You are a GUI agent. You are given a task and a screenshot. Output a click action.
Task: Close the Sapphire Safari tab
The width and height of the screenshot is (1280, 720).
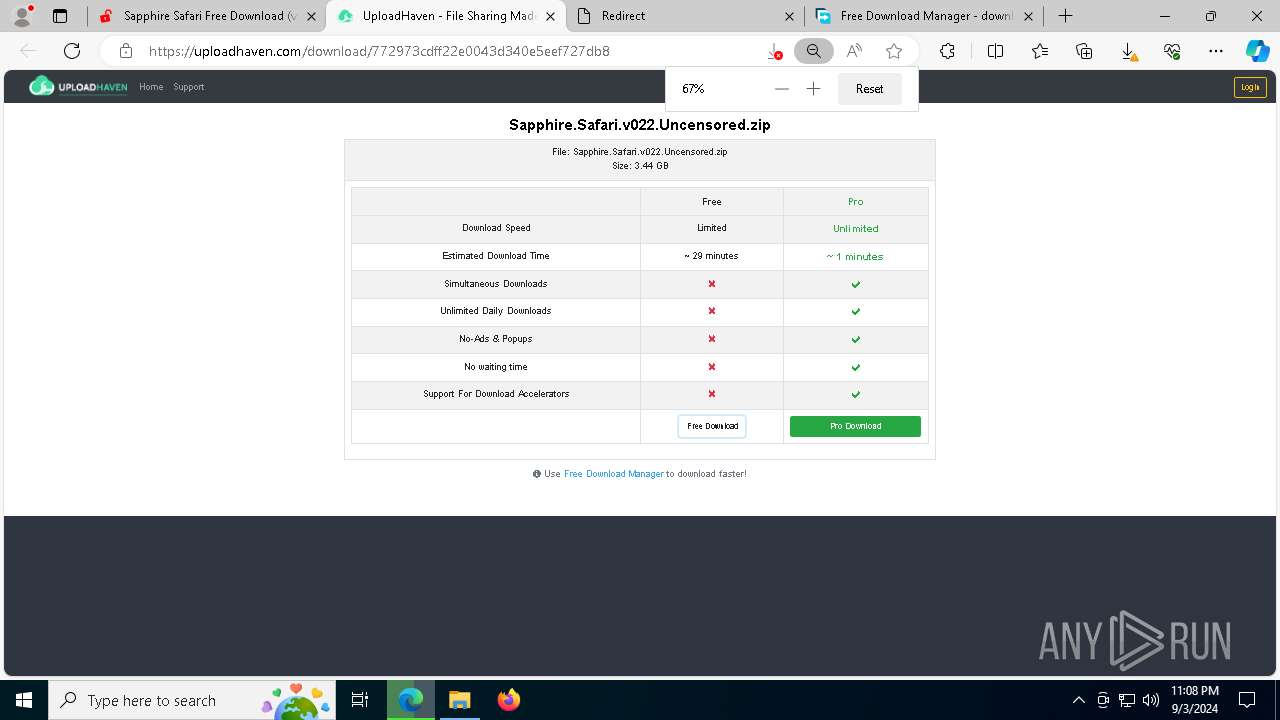312,16
